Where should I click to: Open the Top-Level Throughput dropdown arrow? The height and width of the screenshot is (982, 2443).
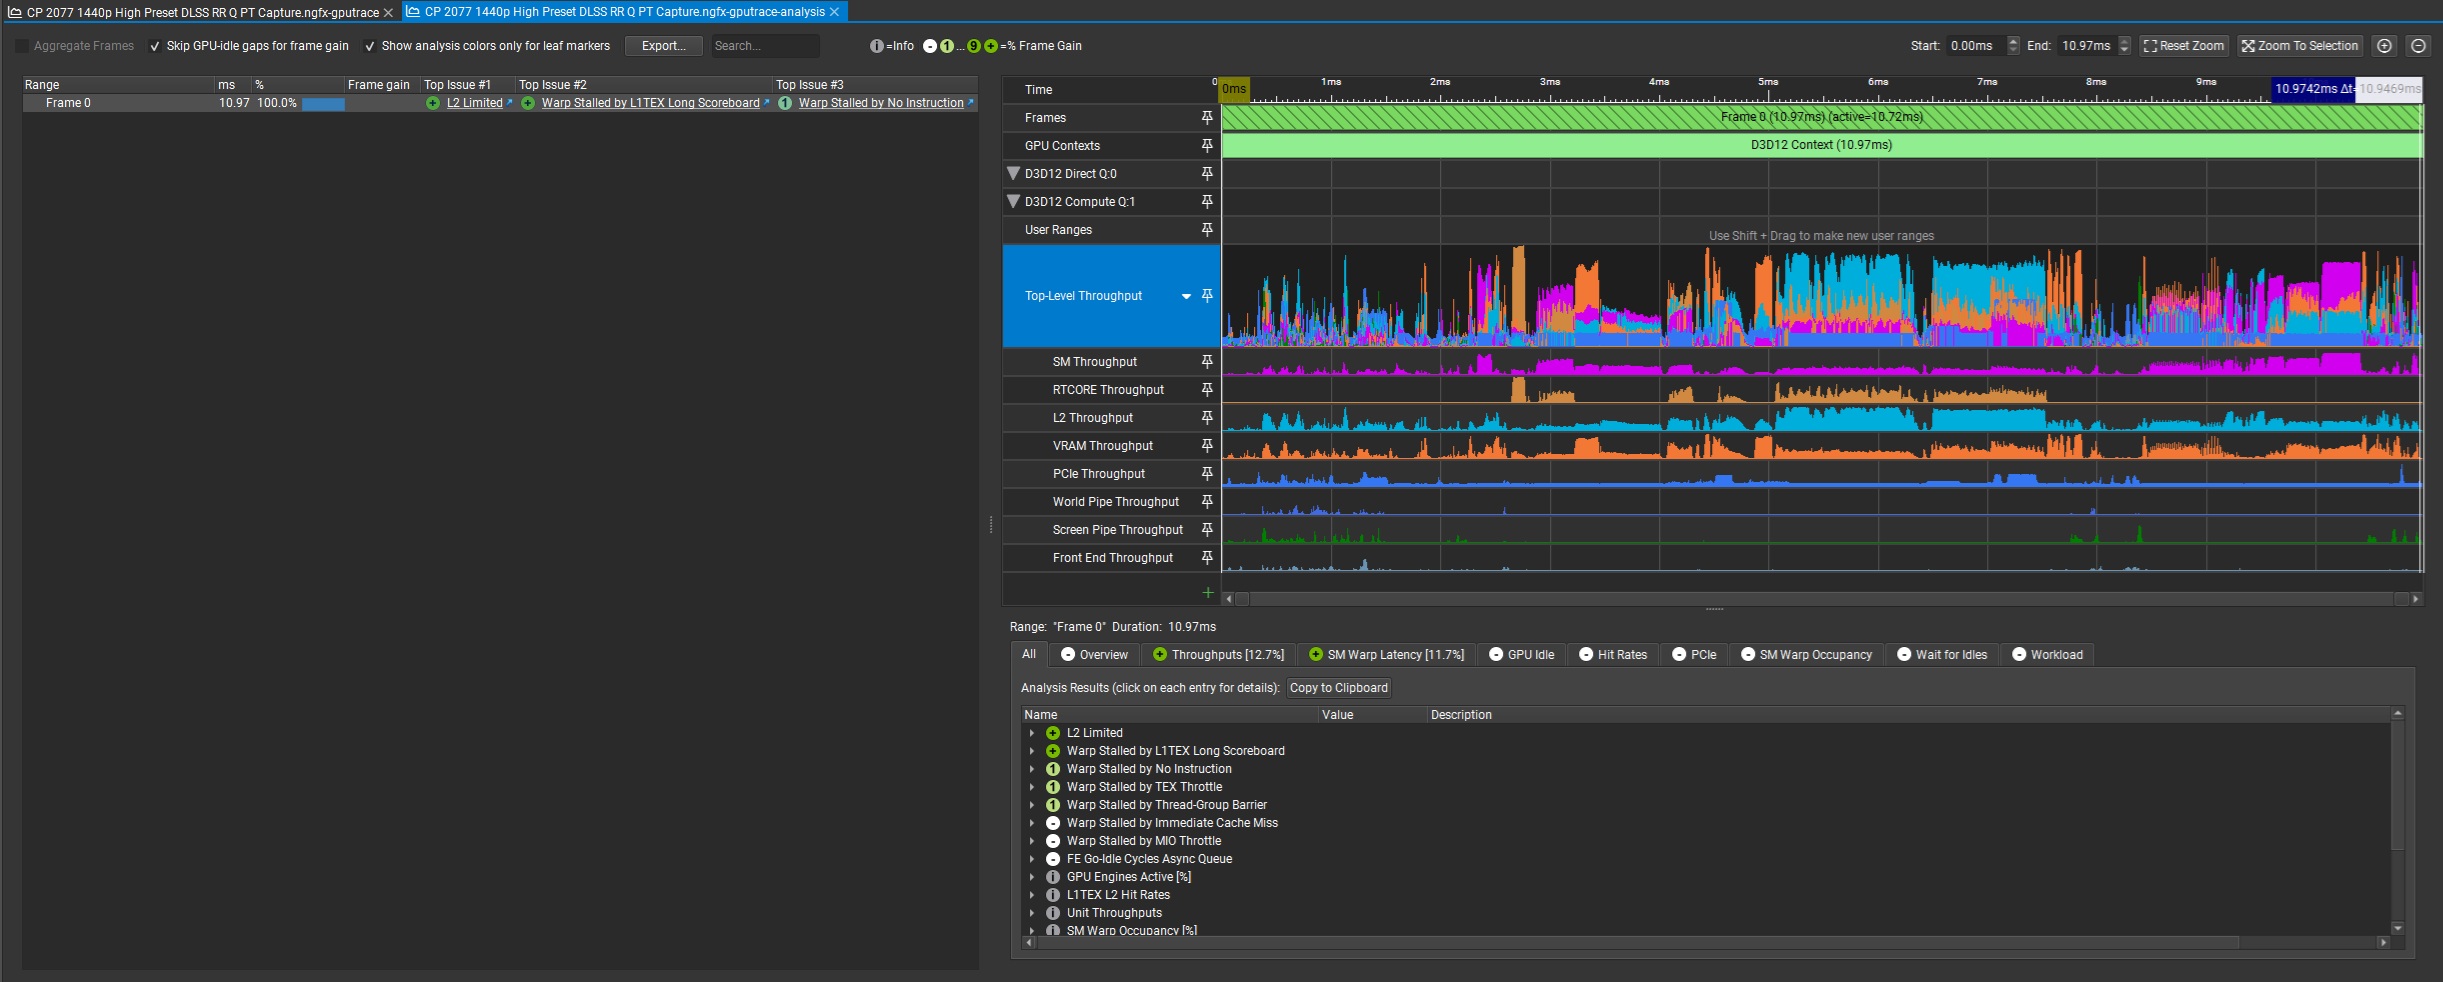(1186, 297)
